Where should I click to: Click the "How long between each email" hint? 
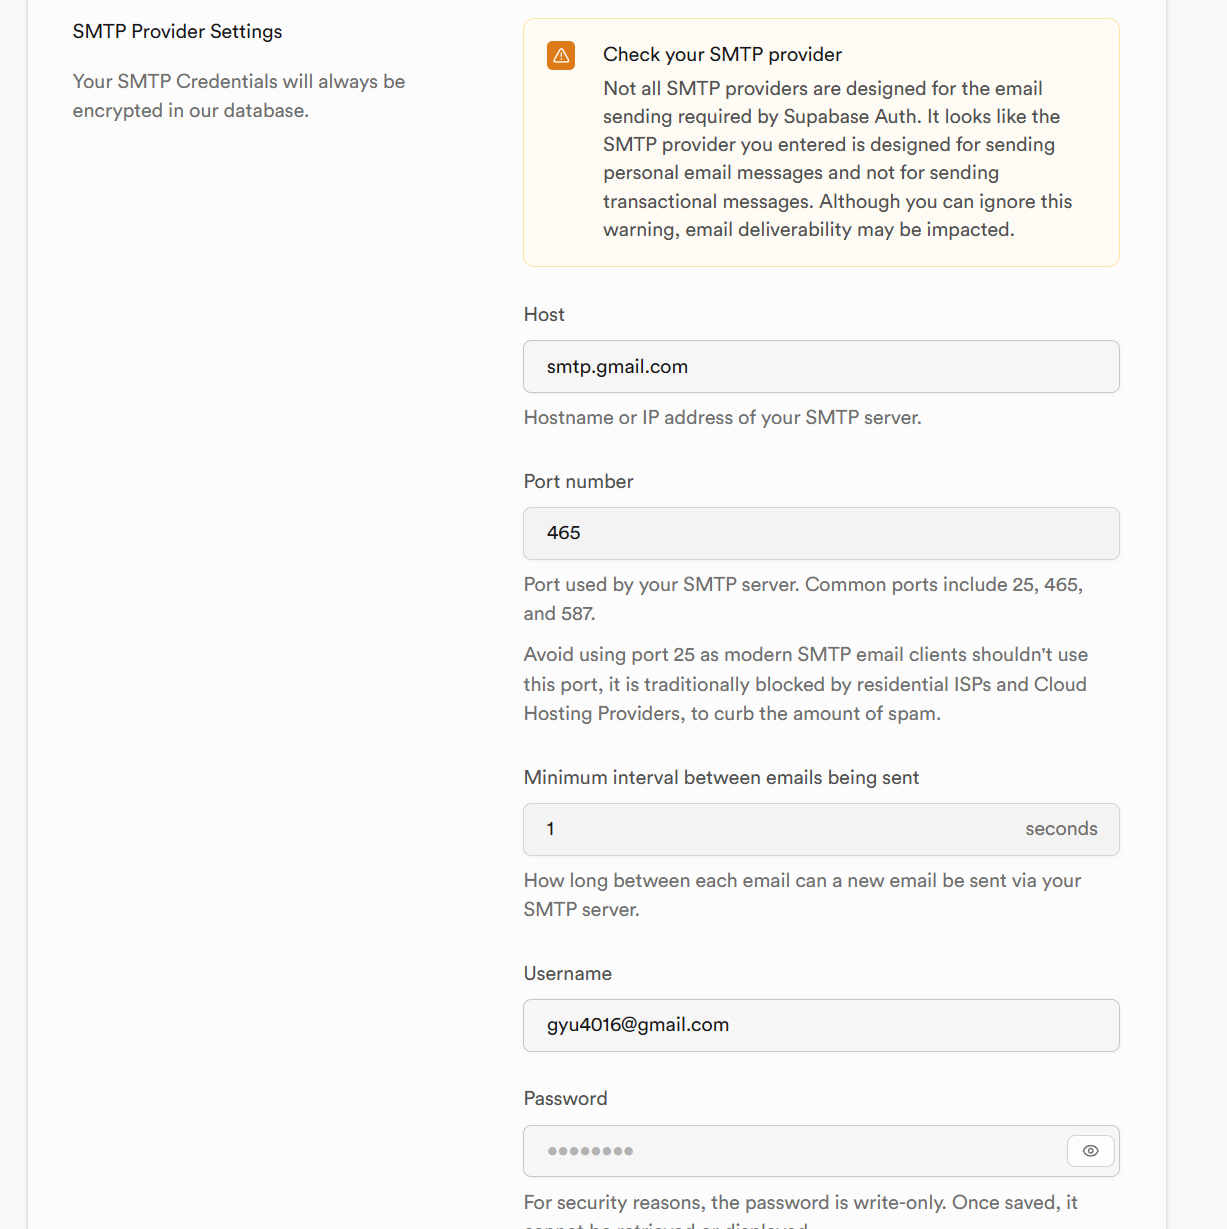point(802,894)
